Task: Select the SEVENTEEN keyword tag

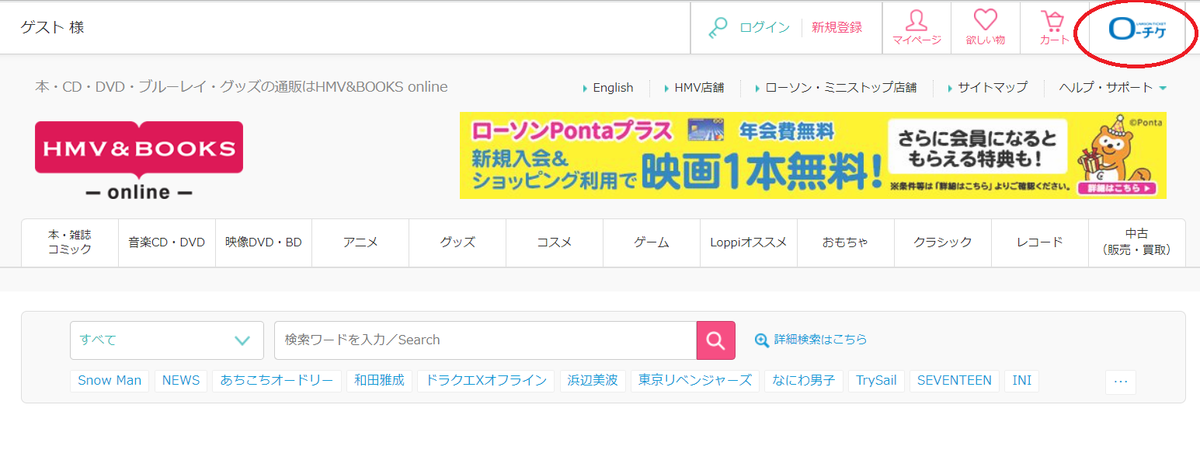Action: 954,381
